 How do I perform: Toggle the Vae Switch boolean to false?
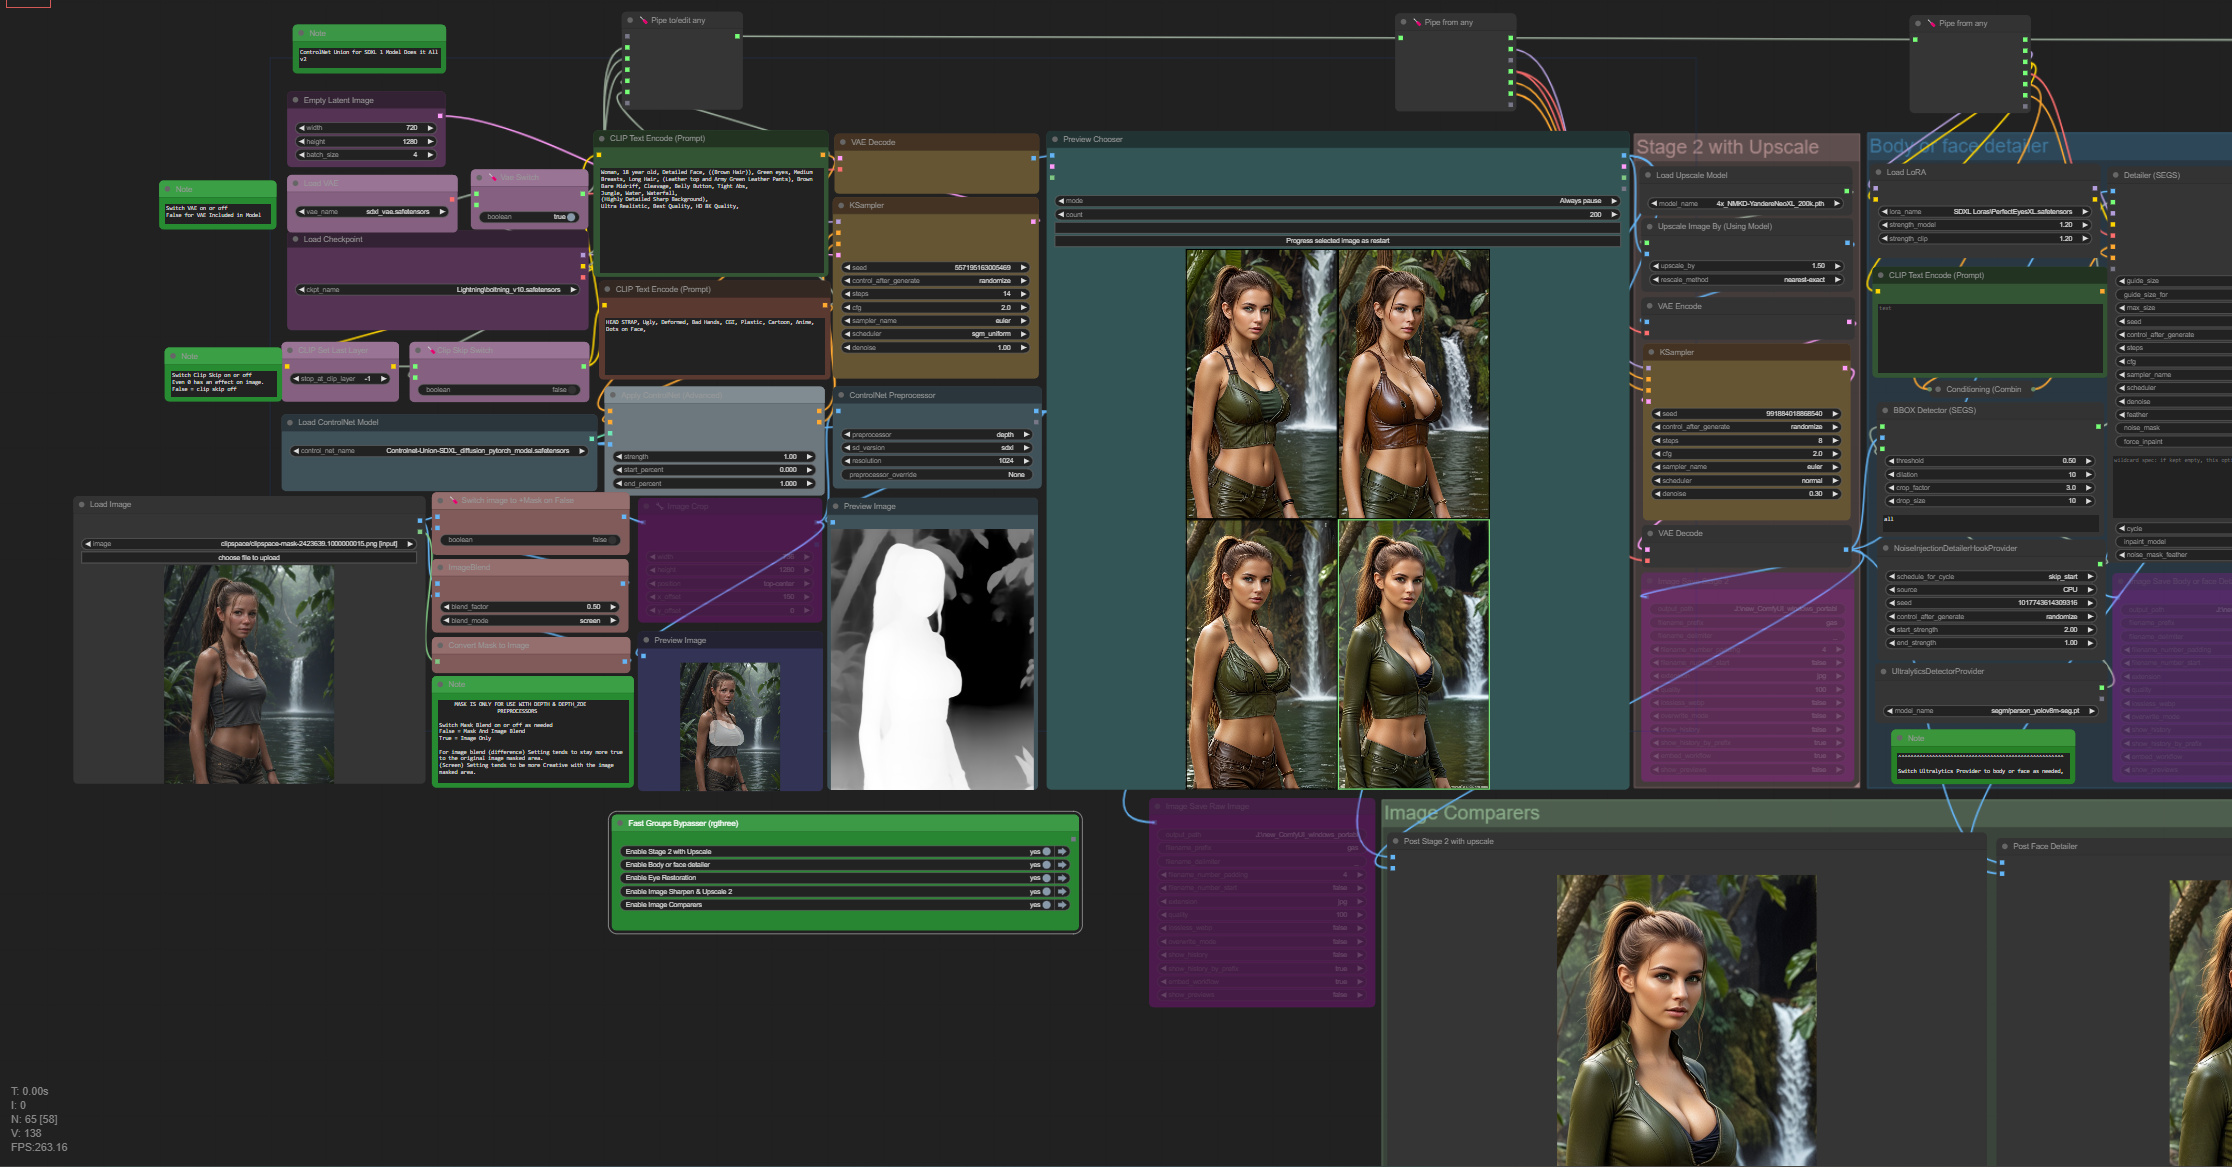pyautogui.click(x=570, y=217)
